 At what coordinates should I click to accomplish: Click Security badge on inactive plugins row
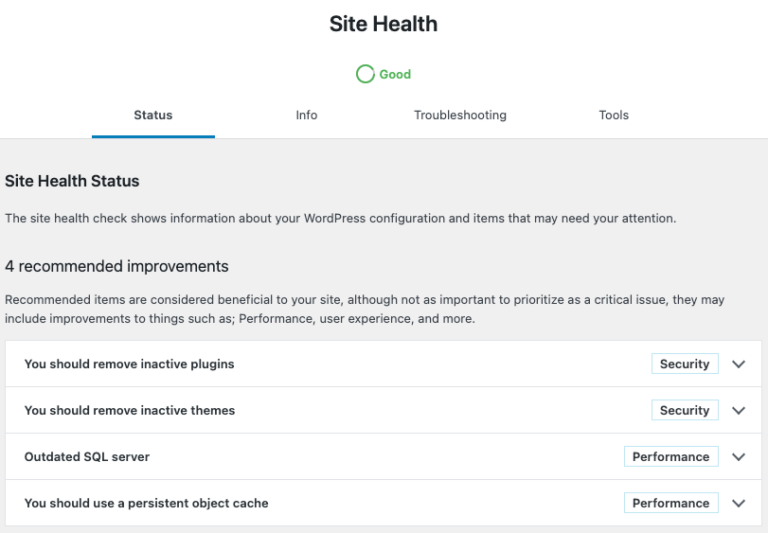pyautogui.click(x=685, y=363)
